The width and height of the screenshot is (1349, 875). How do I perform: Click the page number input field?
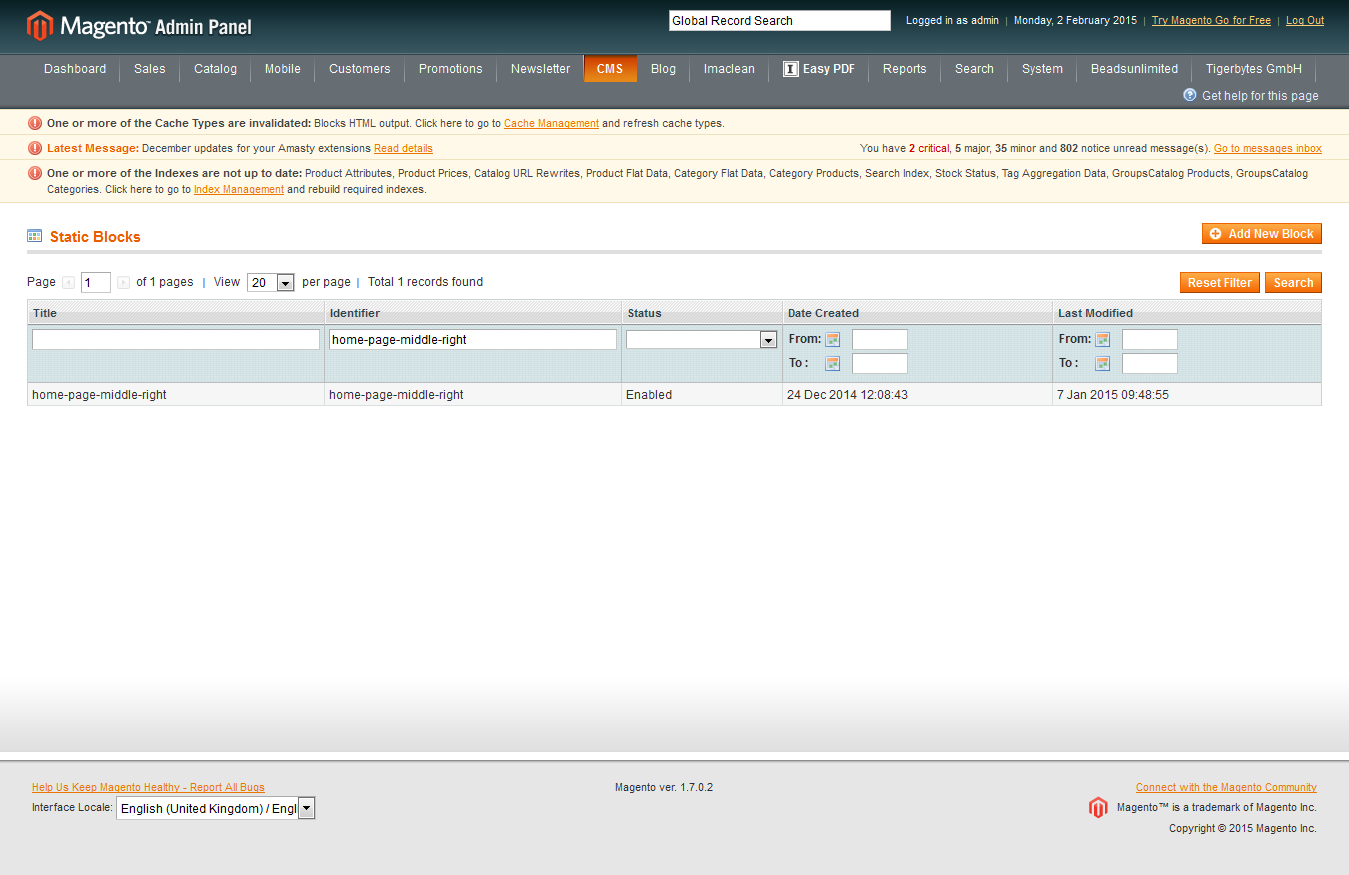coord(96,283)
